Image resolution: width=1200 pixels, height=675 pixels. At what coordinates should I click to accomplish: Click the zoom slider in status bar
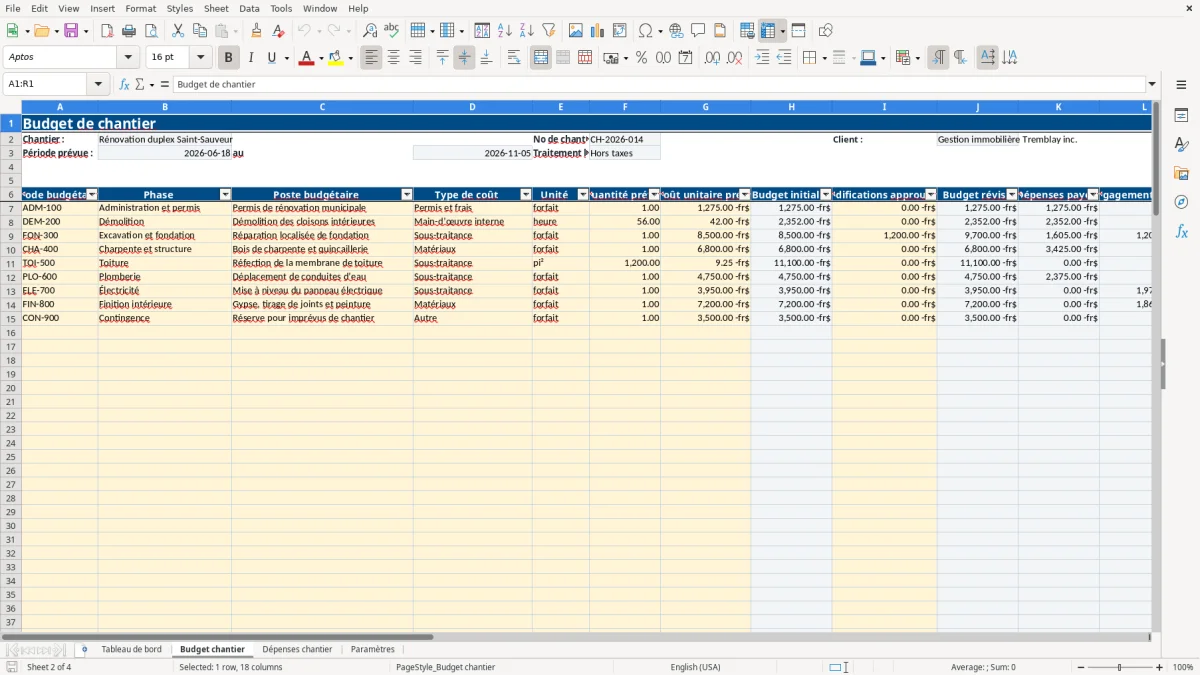point(1120,667)
